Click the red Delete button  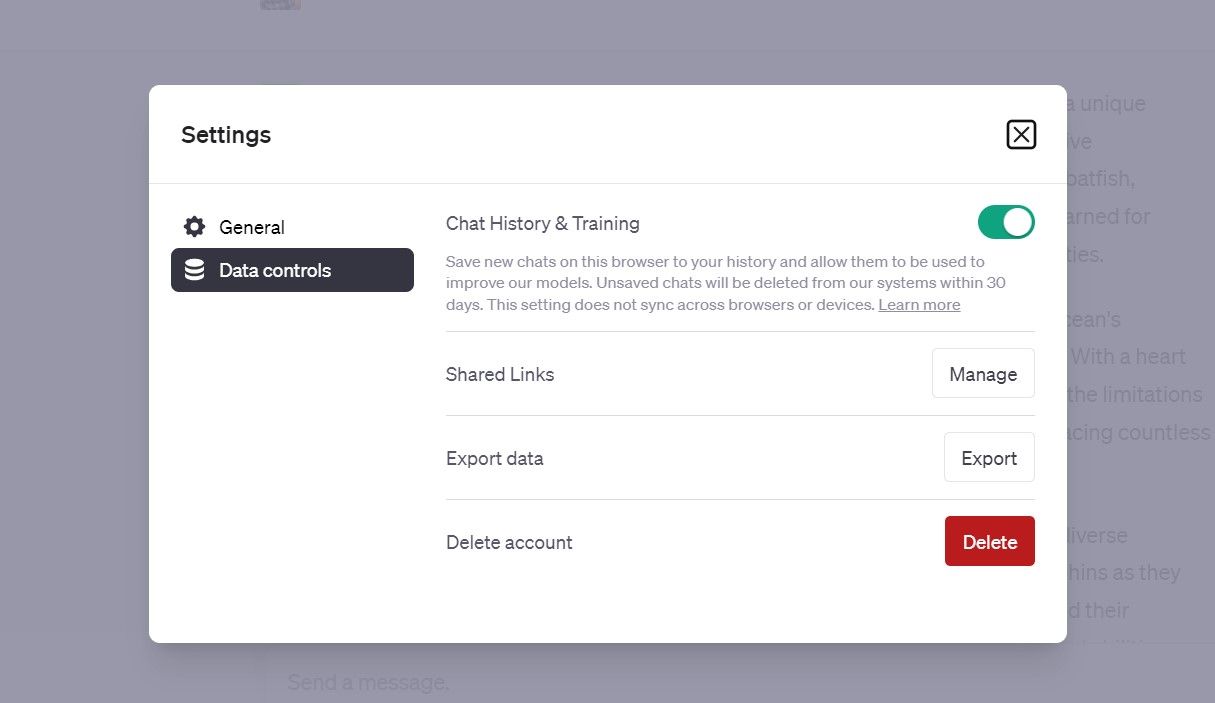coord(989,542)
